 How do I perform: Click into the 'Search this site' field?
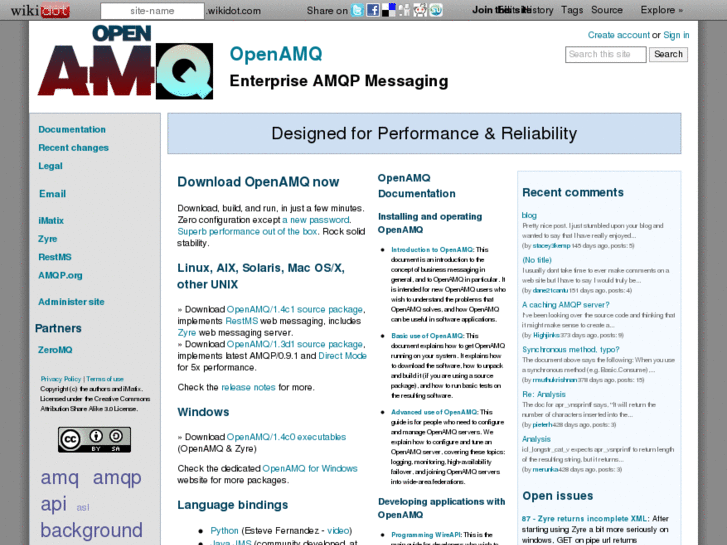point(606,54)
